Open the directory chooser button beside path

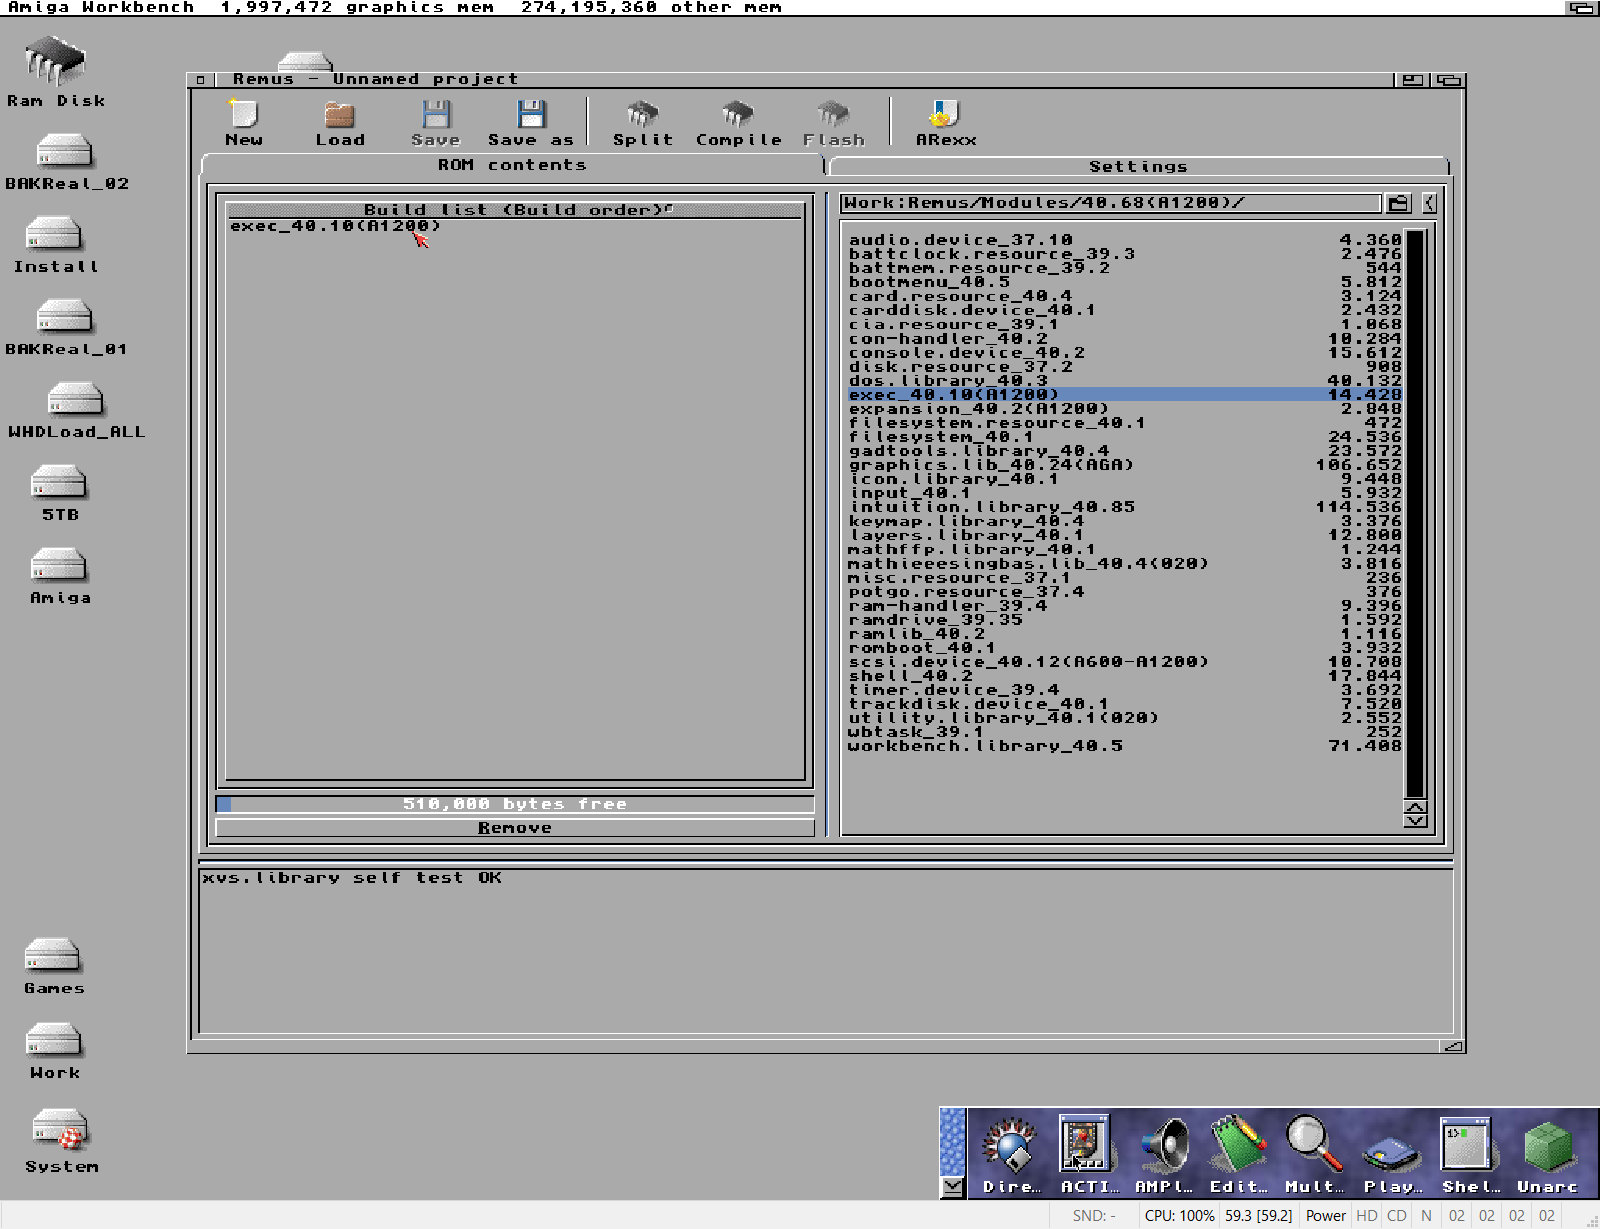point(1398,203)
